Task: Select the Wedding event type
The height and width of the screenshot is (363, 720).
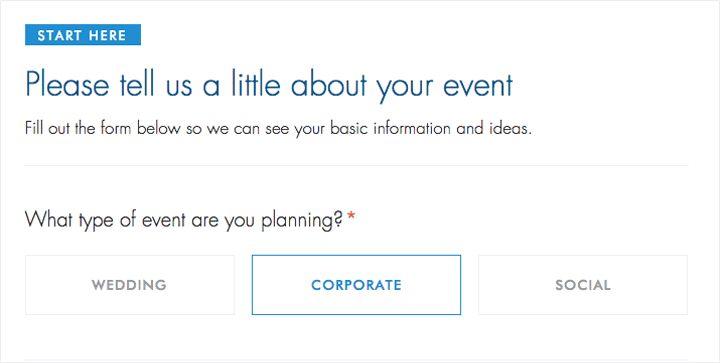Action: 129,285
